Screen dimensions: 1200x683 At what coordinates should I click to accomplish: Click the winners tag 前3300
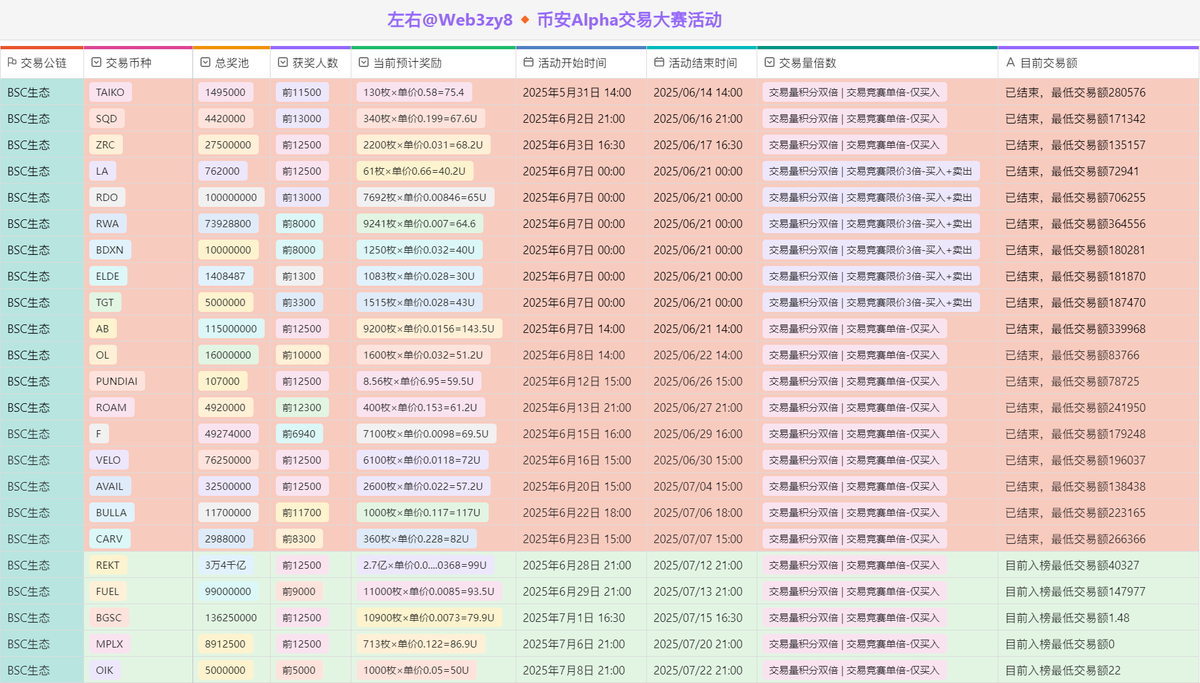[x=299, y=302]
